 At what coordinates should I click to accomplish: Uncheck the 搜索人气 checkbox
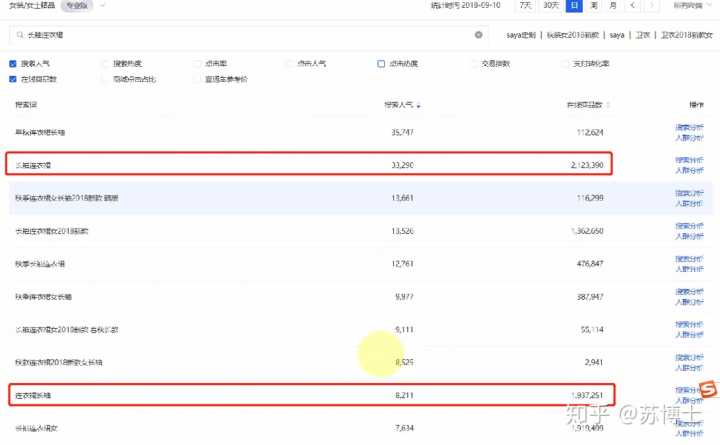(x=12, y=63)
